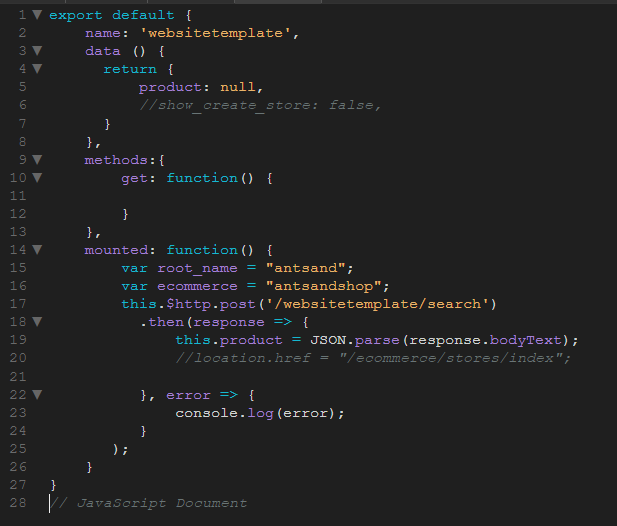
Task: Click the 'get' method name on line 10
Action: tap(134, 179)
